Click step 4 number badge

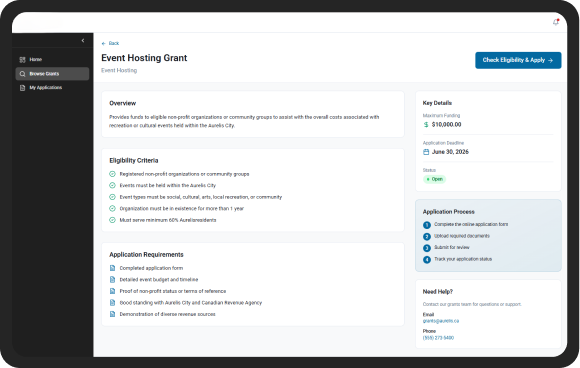(427, 260)
